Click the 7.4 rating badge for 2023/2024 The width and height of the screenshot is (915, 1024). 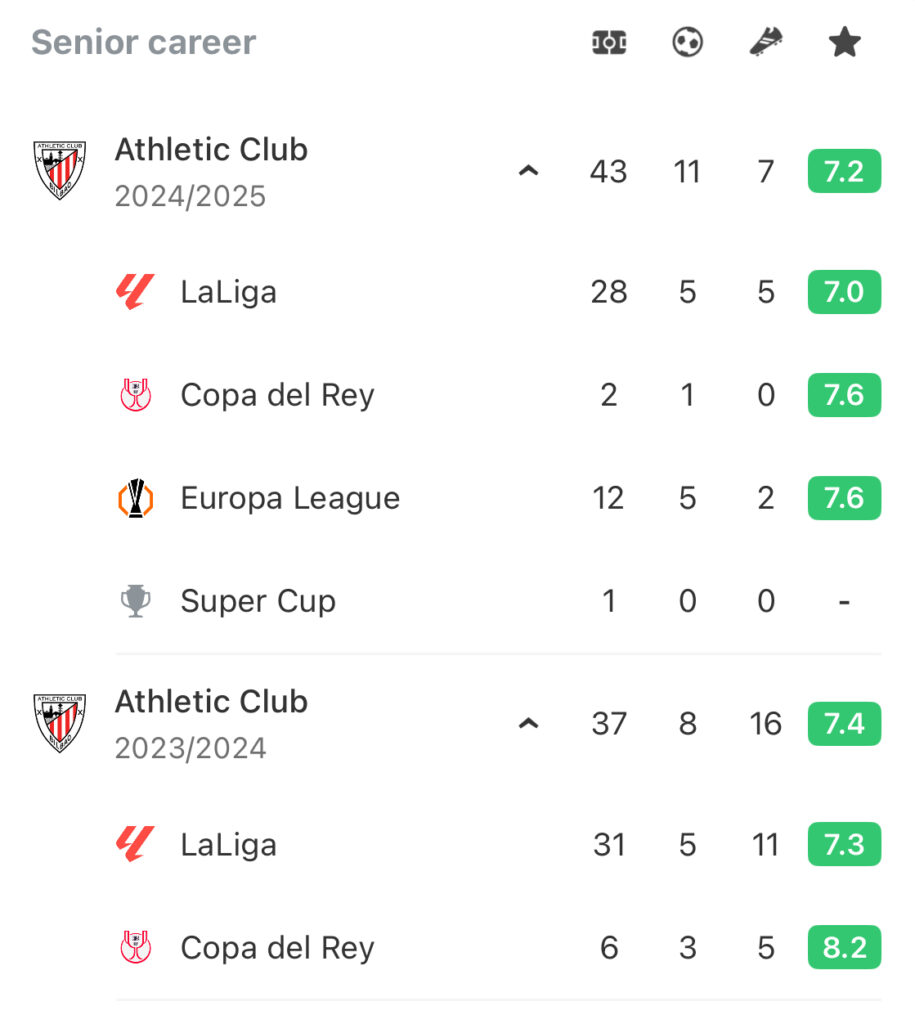[x=844, y=724]
